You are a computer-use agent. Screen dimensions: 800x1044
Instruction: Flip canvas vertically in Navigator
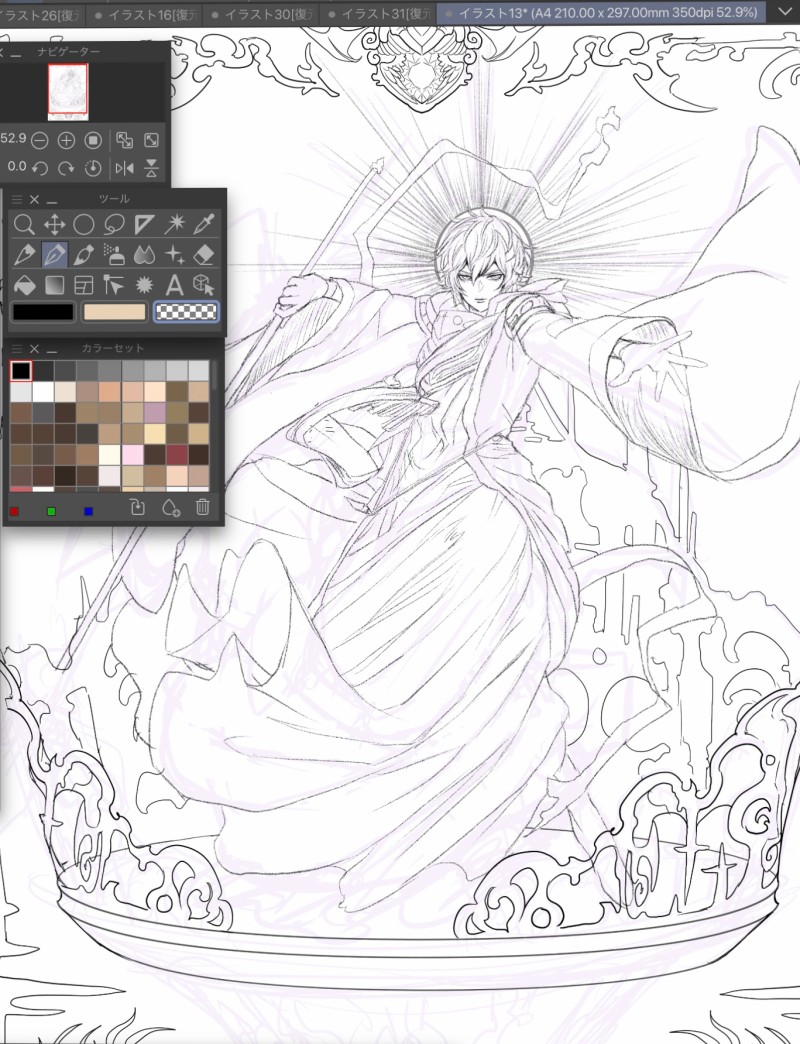(152, 168)
